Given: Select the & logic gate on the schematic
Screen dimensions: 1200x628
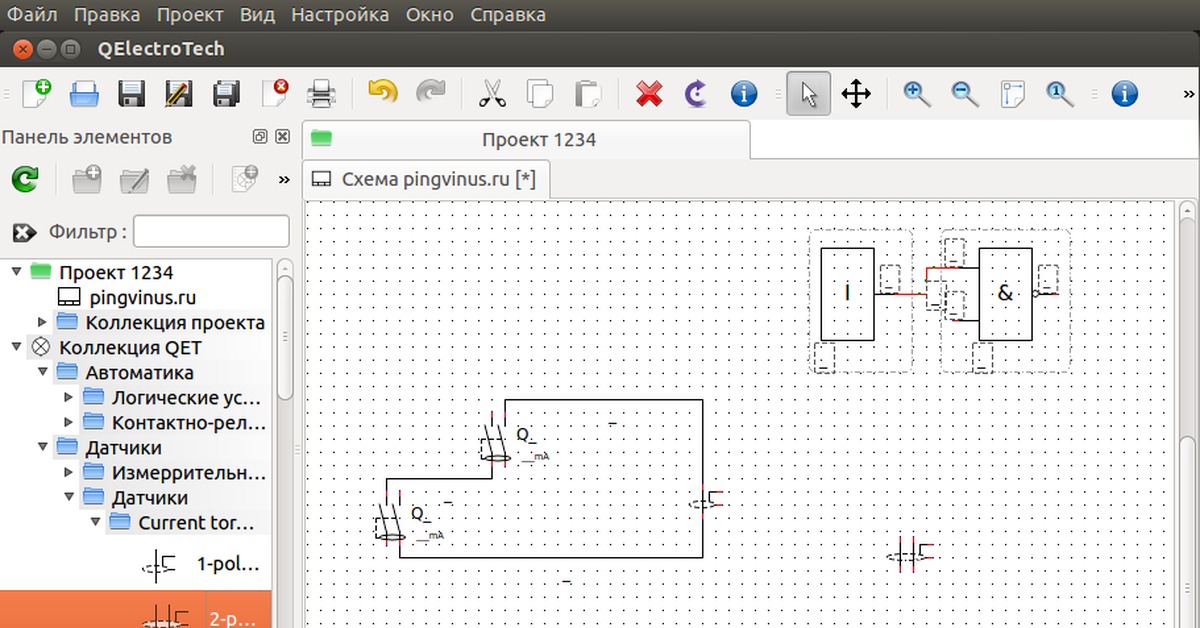Looking at the screenshot, I should (x=1006, y=294).
